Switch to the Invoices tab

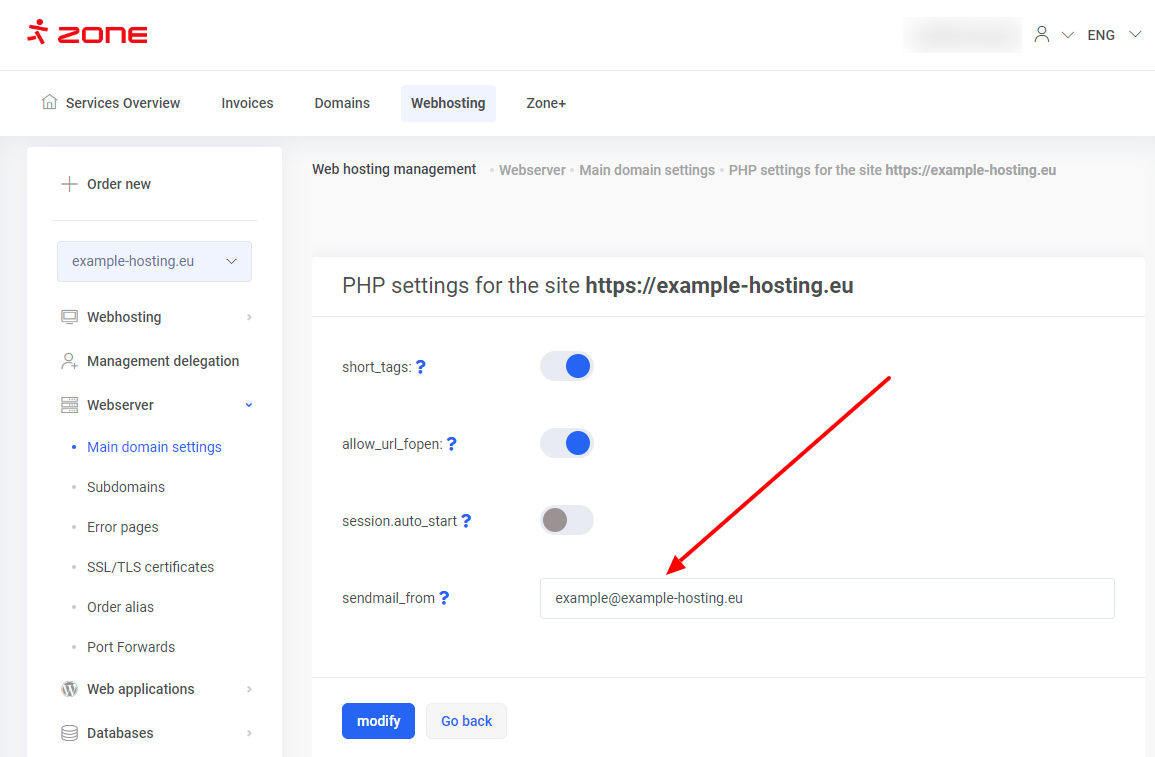point(247,103)
